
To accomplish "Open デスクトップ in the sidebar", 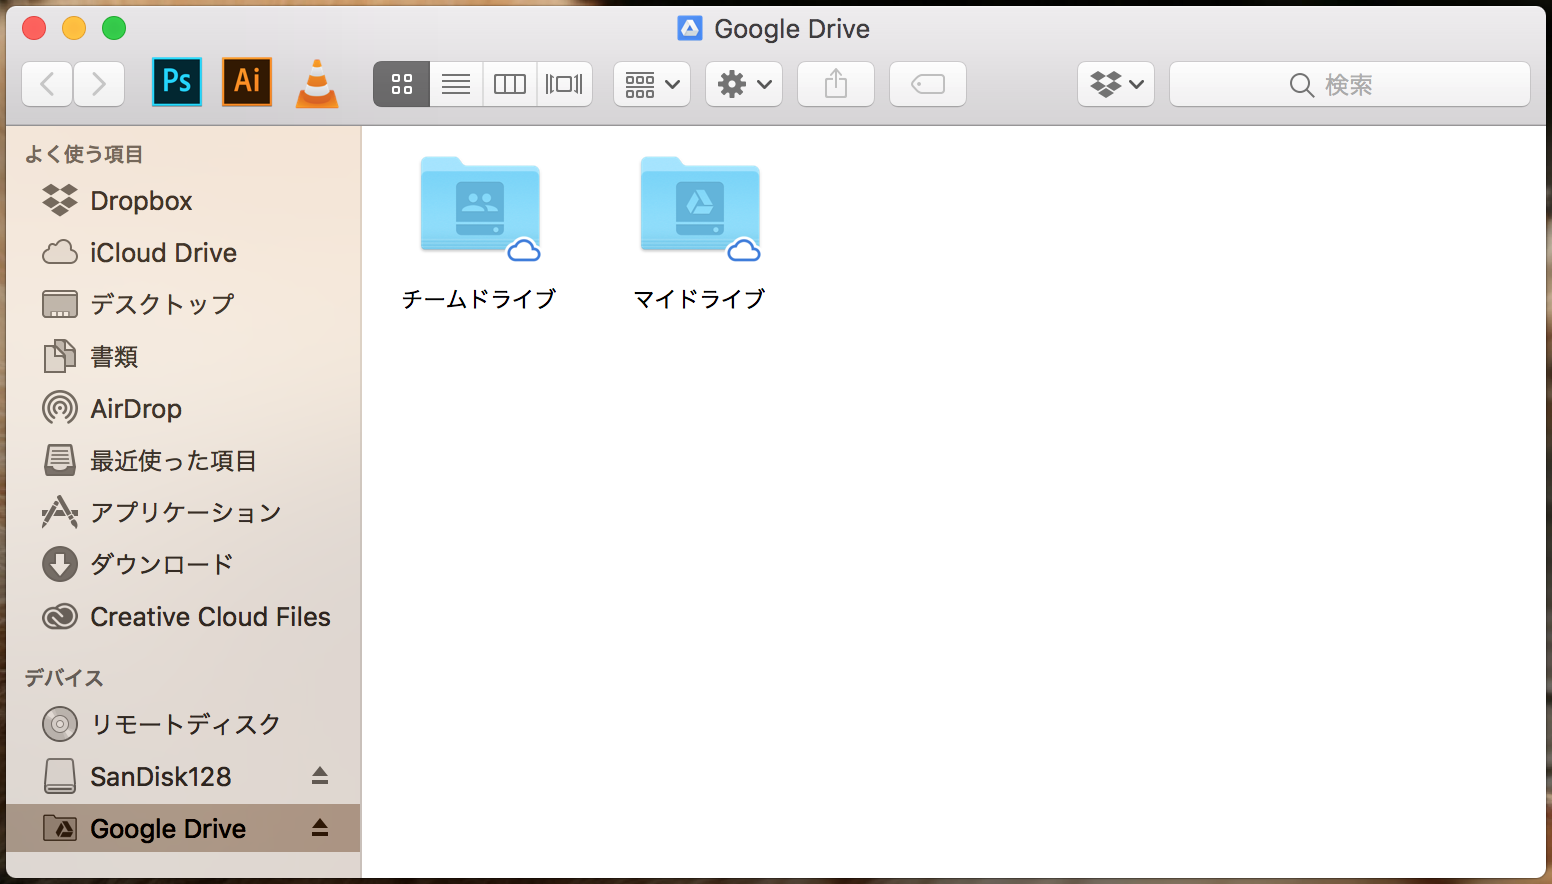I will point(183,304).
